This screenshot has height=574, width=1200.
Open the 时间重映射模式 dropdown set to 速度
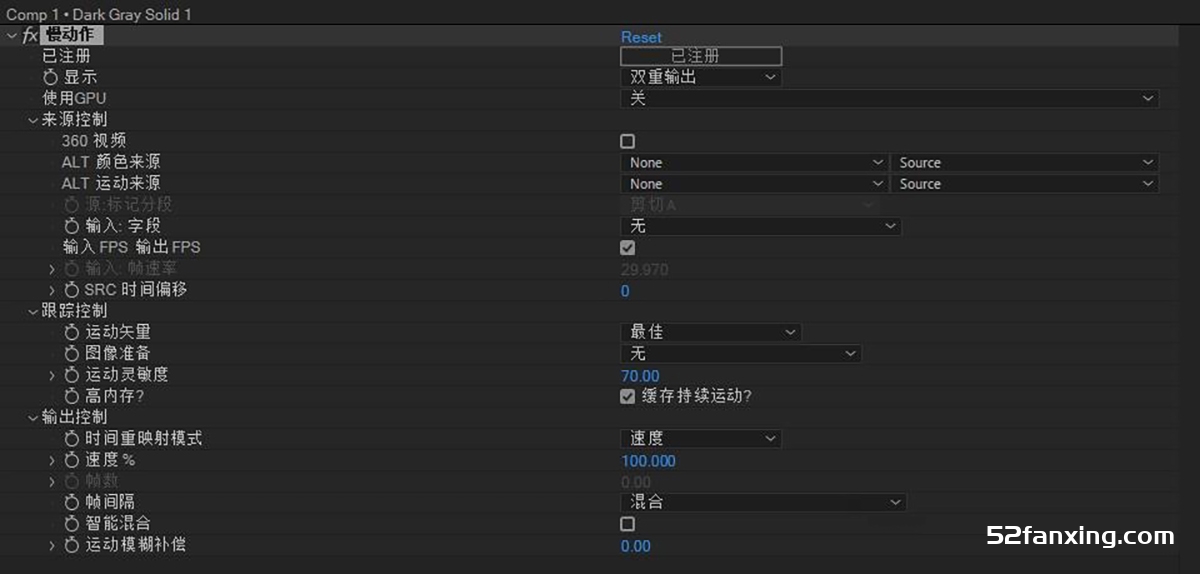click(x=701, y=439)
